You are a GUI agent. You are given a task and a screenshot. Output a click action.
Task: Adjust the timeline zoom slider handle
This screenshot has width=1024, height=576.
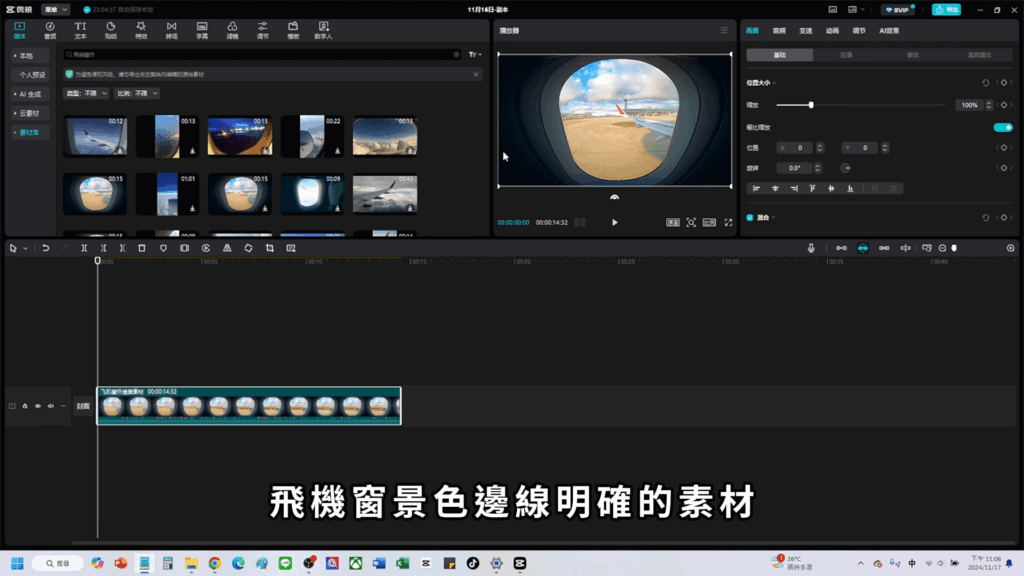pyautogui.click(x=954, y=248)
